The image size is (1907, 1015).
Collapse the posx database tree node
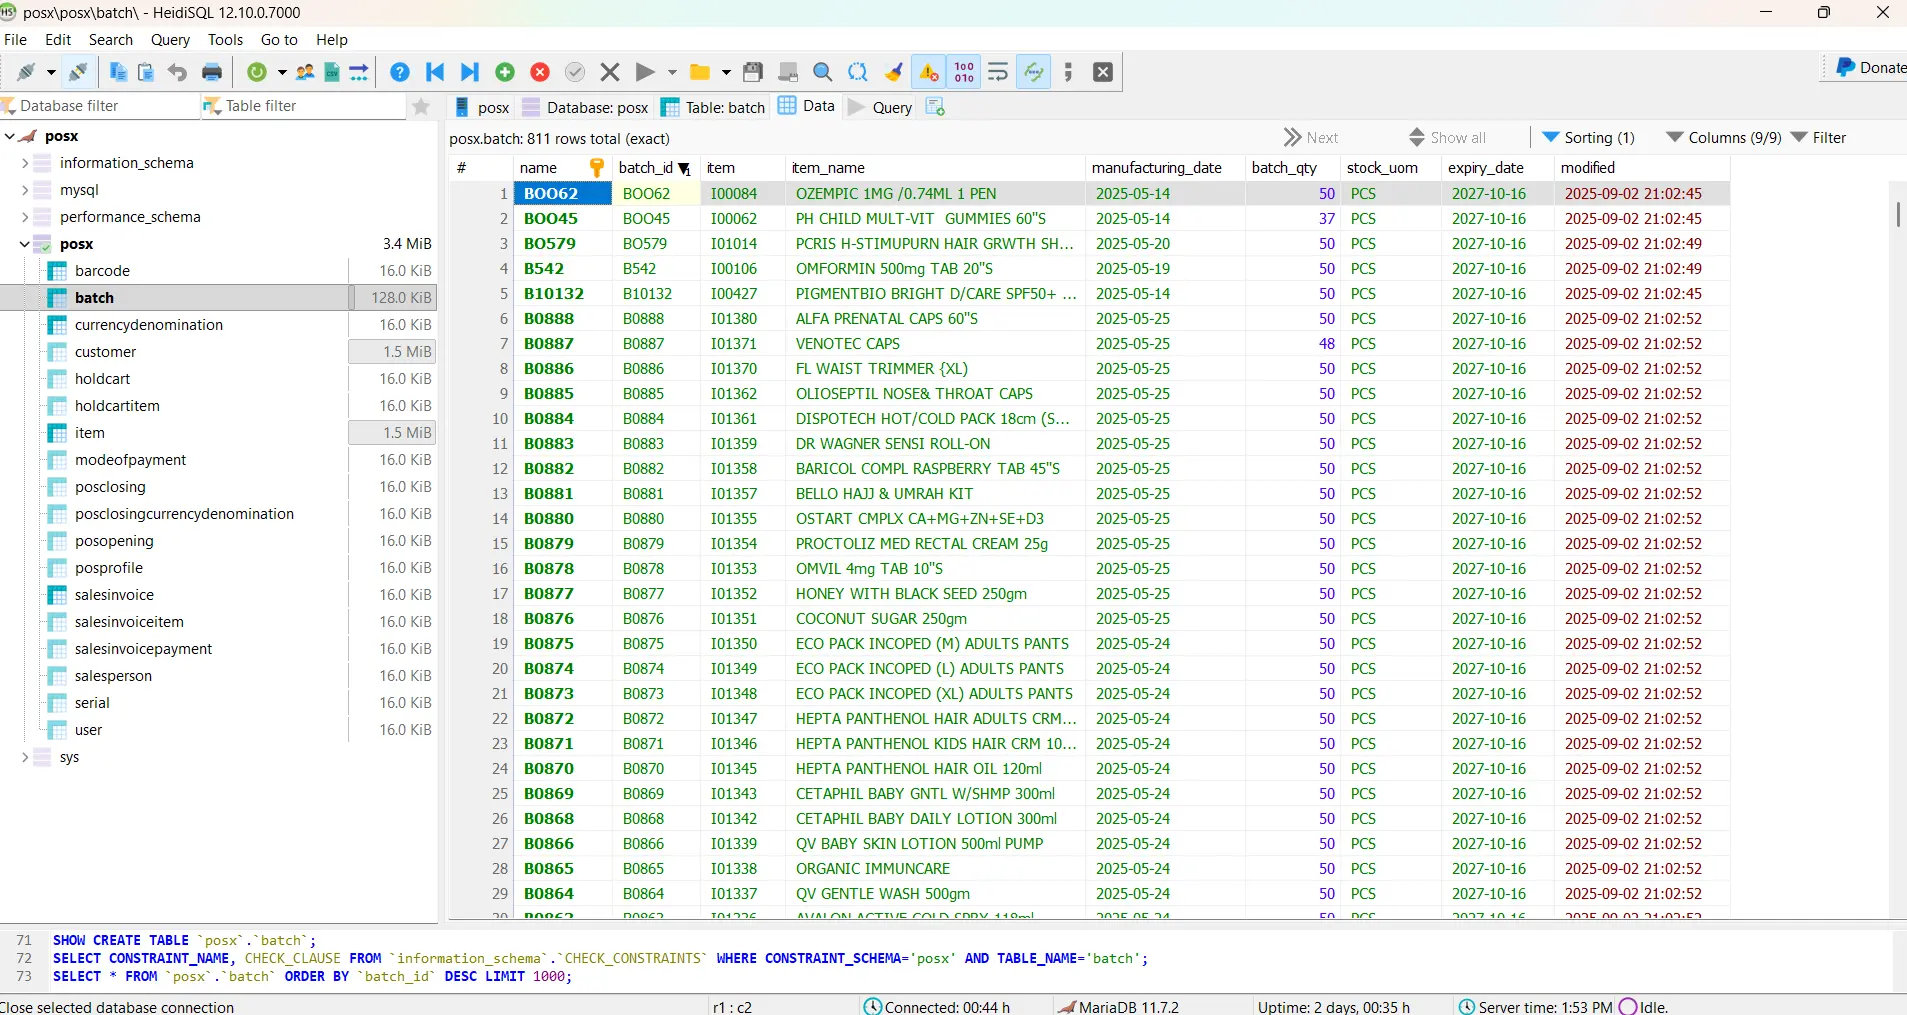tap(25, 244)
